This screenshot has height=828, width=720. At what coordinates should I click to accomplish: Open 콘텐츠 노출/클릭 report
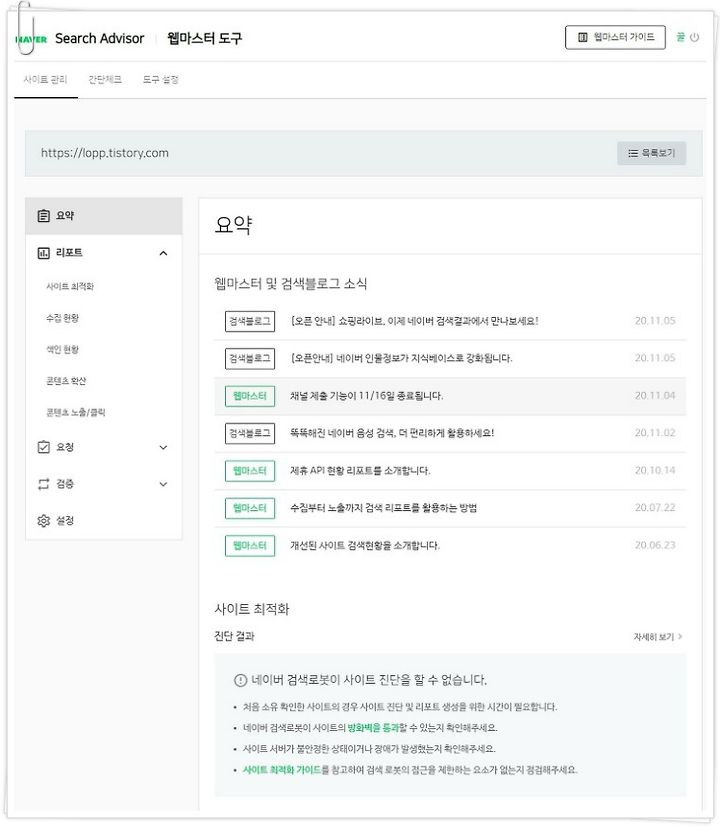[x=76, y=412]
